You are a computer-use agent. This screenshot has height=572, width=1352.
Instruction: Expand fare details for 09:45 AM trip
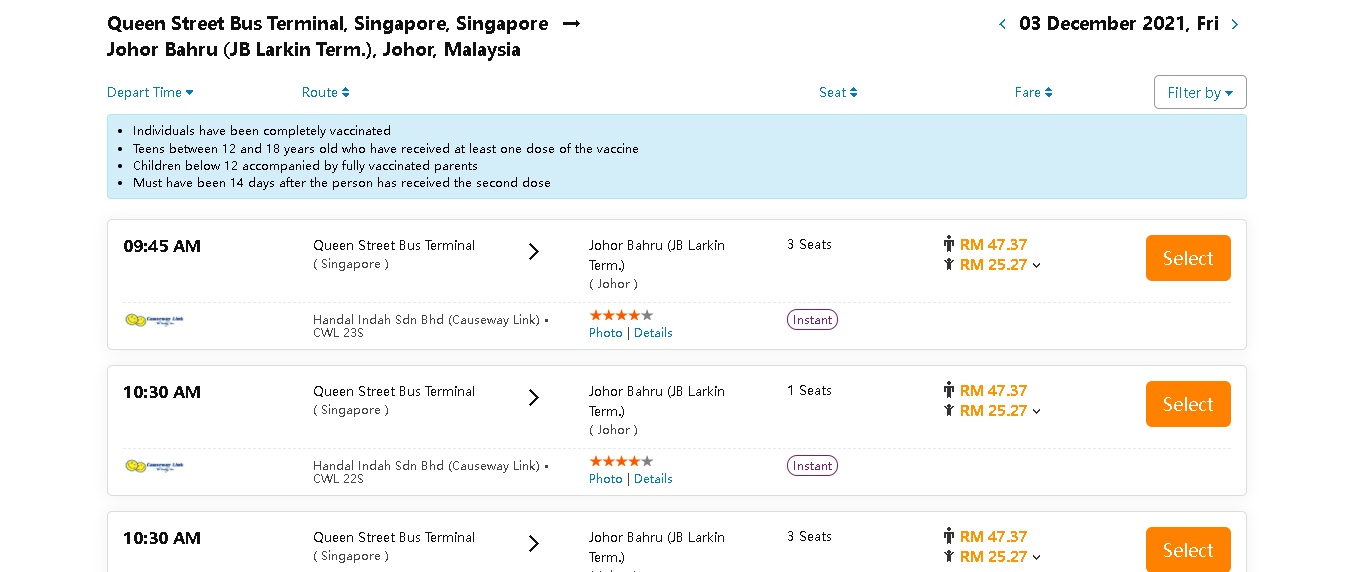point(1036,266)
